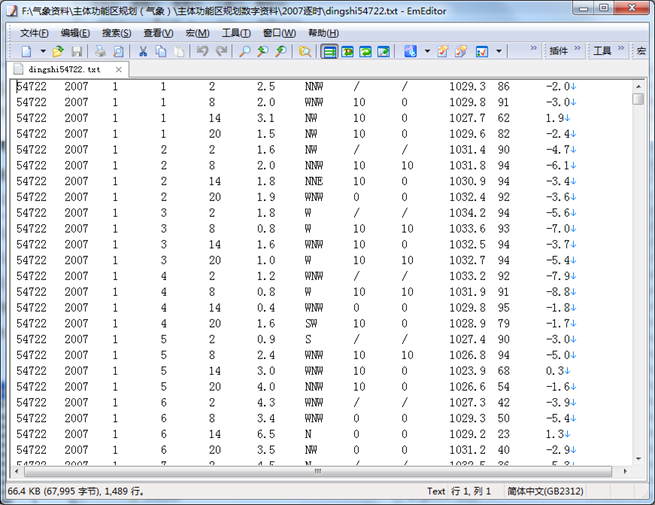Open Find in Files icon
655x505 pixels.
pyautogui.click(x=305, y=51)
